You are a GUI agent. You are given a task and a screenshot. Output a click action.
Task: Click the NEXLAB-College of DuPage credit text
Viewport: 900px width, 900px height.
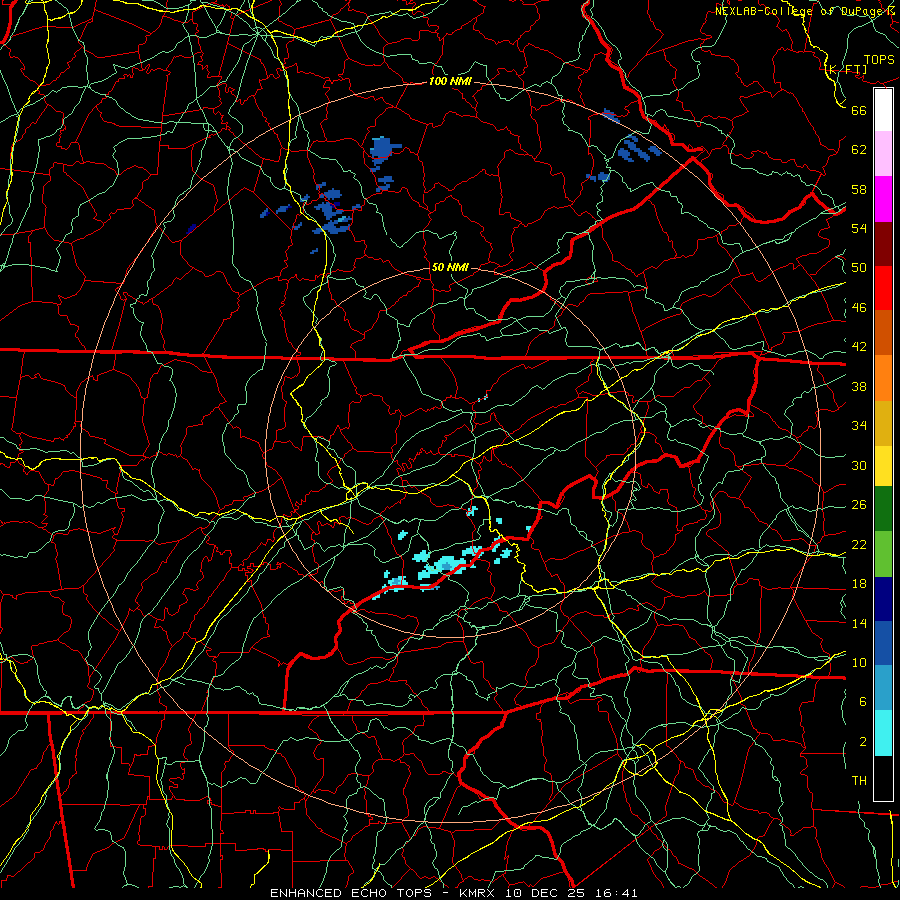(x=805, y=11)
